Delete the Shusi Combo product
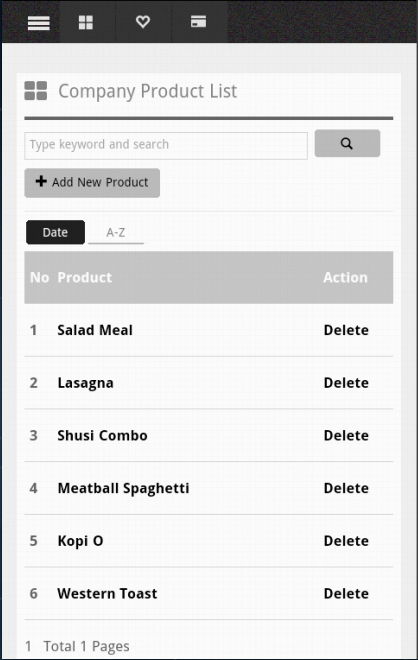 346,435
